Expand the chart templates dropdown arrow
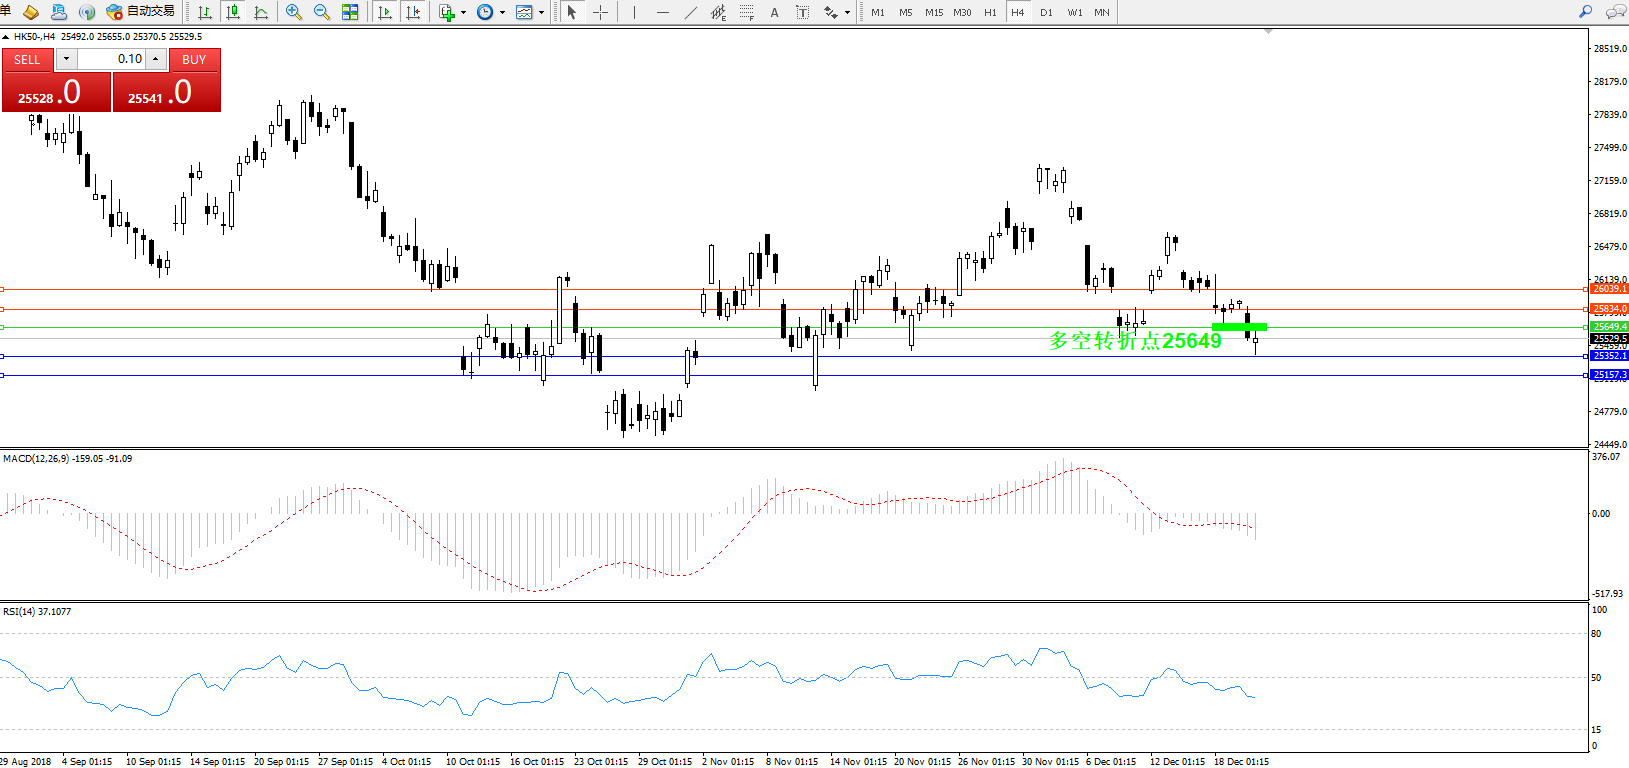The image size is (1629, 768). [542, 13]
